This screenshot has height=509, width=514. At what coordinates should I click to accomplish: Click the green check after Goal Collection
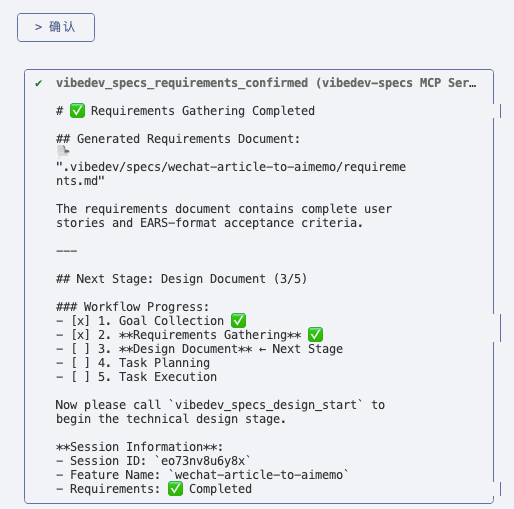pos(238,321)
